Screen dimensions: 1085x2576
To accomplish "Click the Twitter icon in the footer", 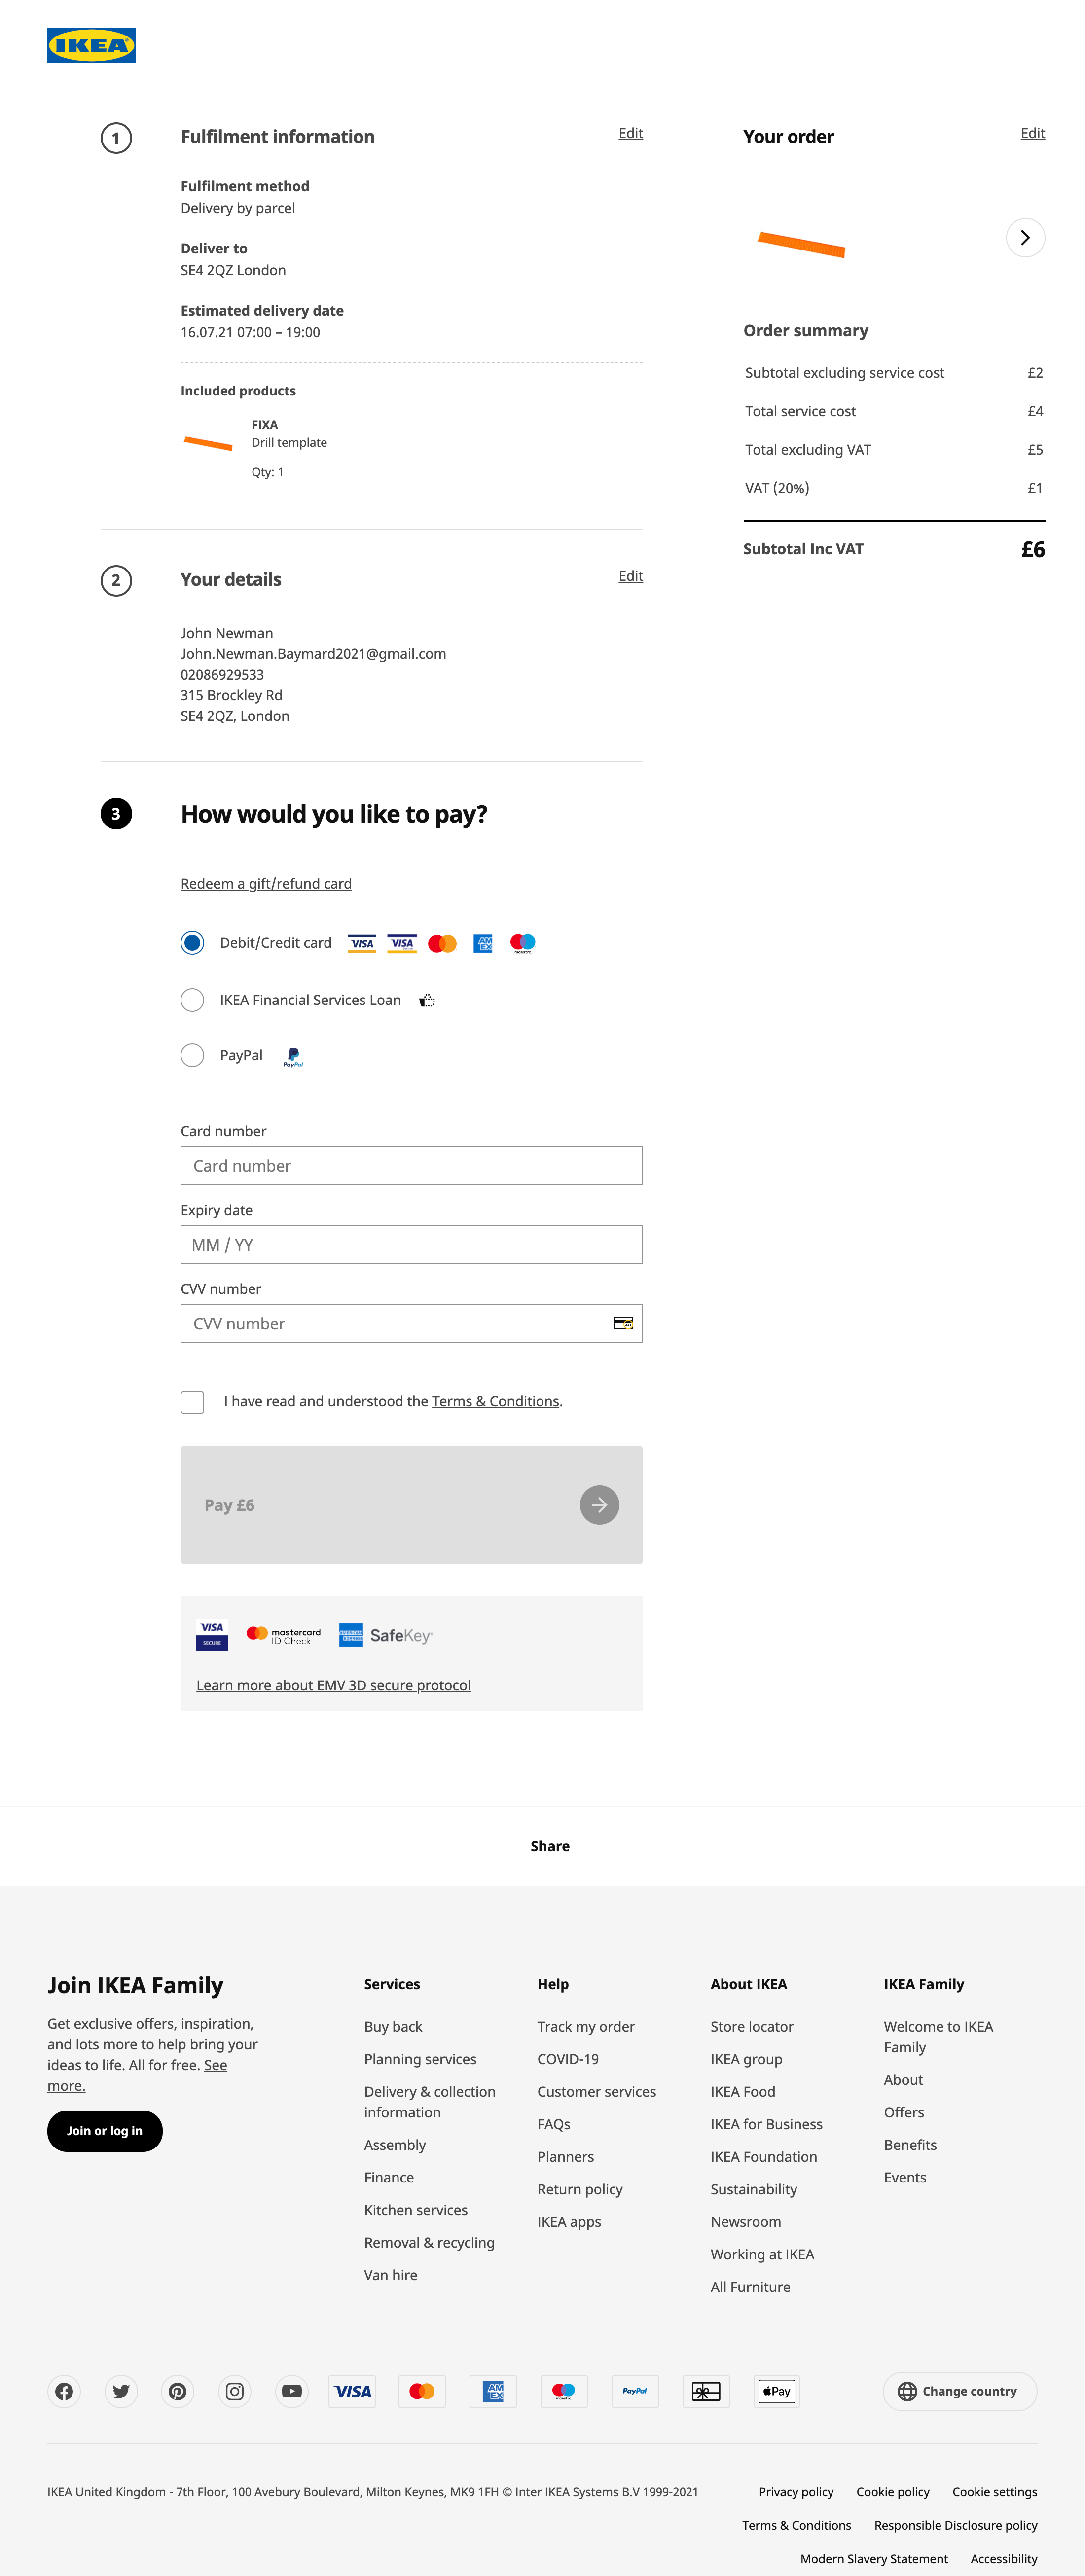I will [x=121, y=2391].
